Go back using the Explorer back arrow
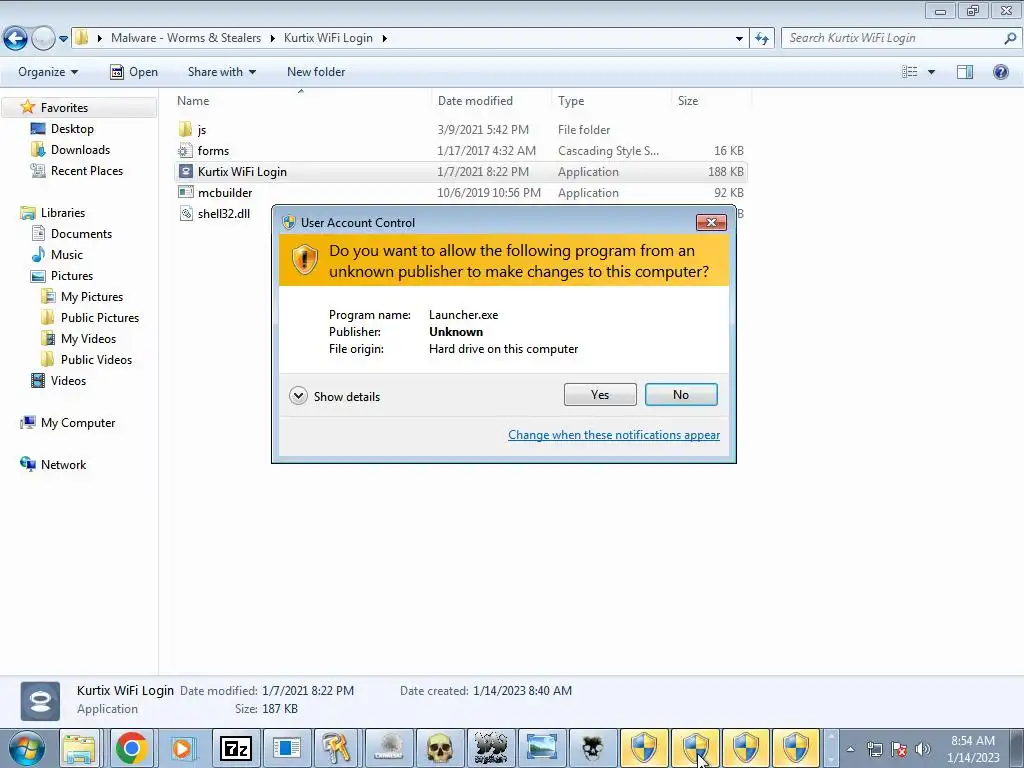This screenshot has width=1024, height=768. tap(16, 39)
